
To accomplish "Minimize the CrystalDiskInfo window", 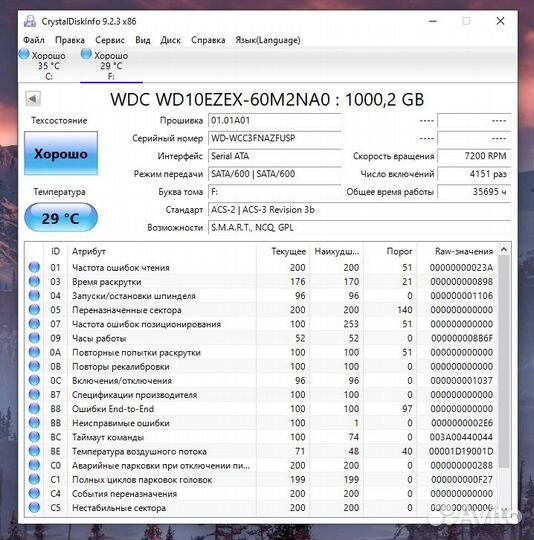I will (x=433, y=21).
